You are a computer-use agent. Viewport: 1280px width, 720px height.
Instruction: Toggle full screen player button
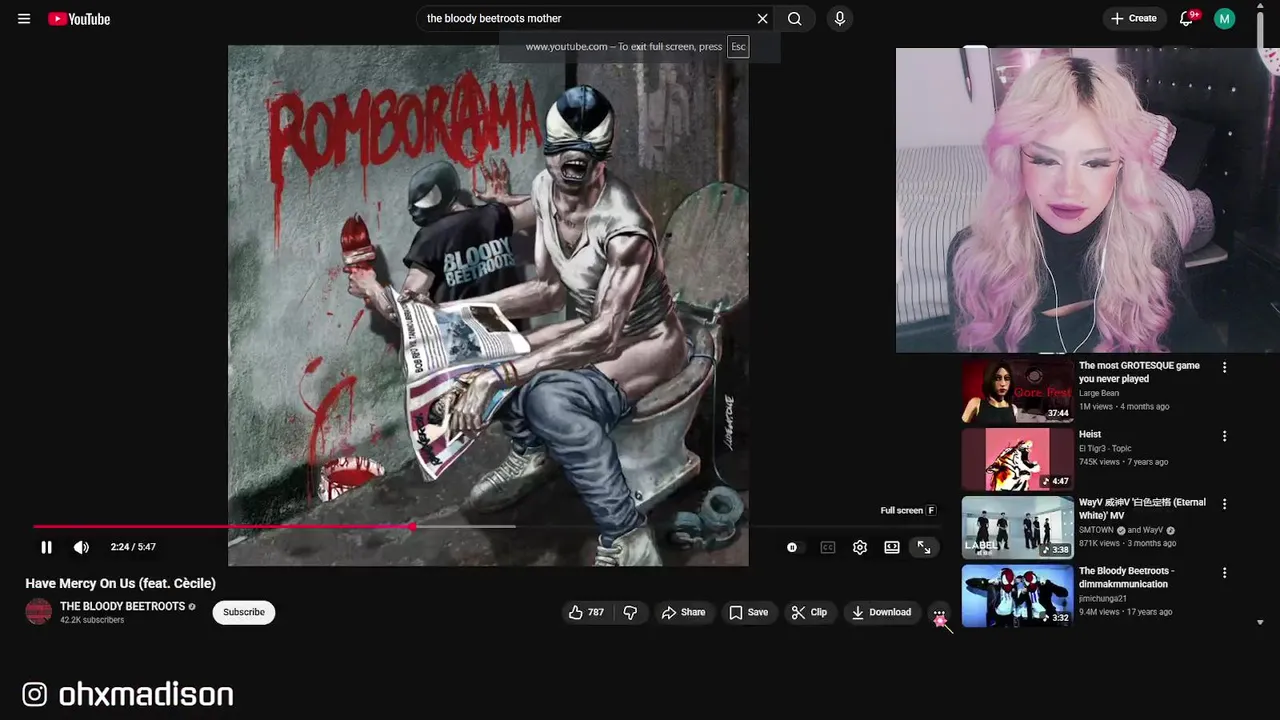[924, 547]
